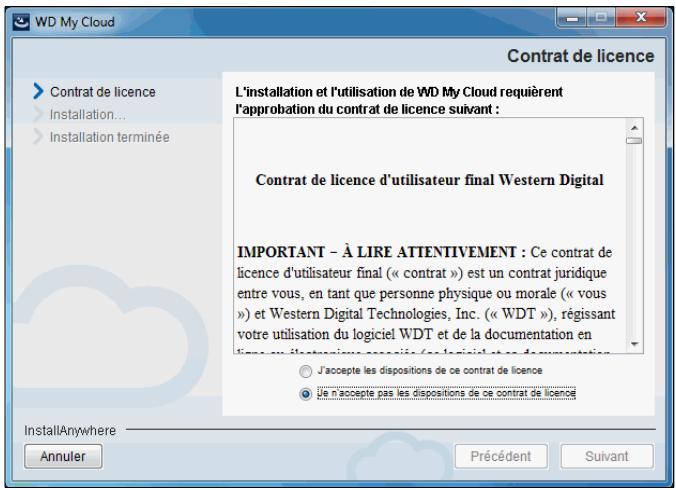
Task: Maximize the WD My Cloud window
Action: click(x=601, y=18)
